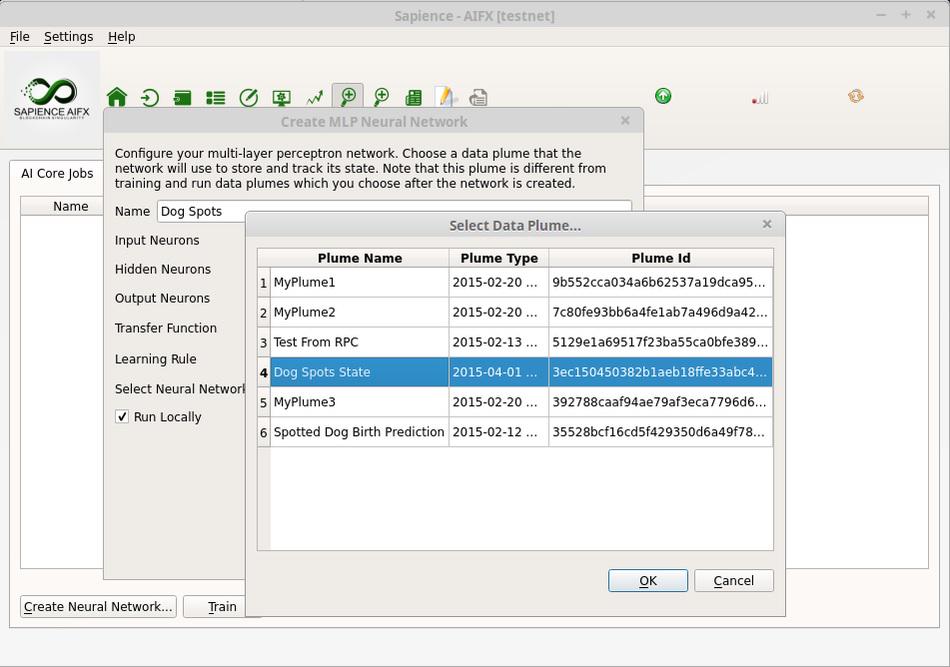Click plume id 7c80fe93bb6a4fe1ab7a496d9a42...
This screenshot has width=950, height=667.
coord(660,312)
